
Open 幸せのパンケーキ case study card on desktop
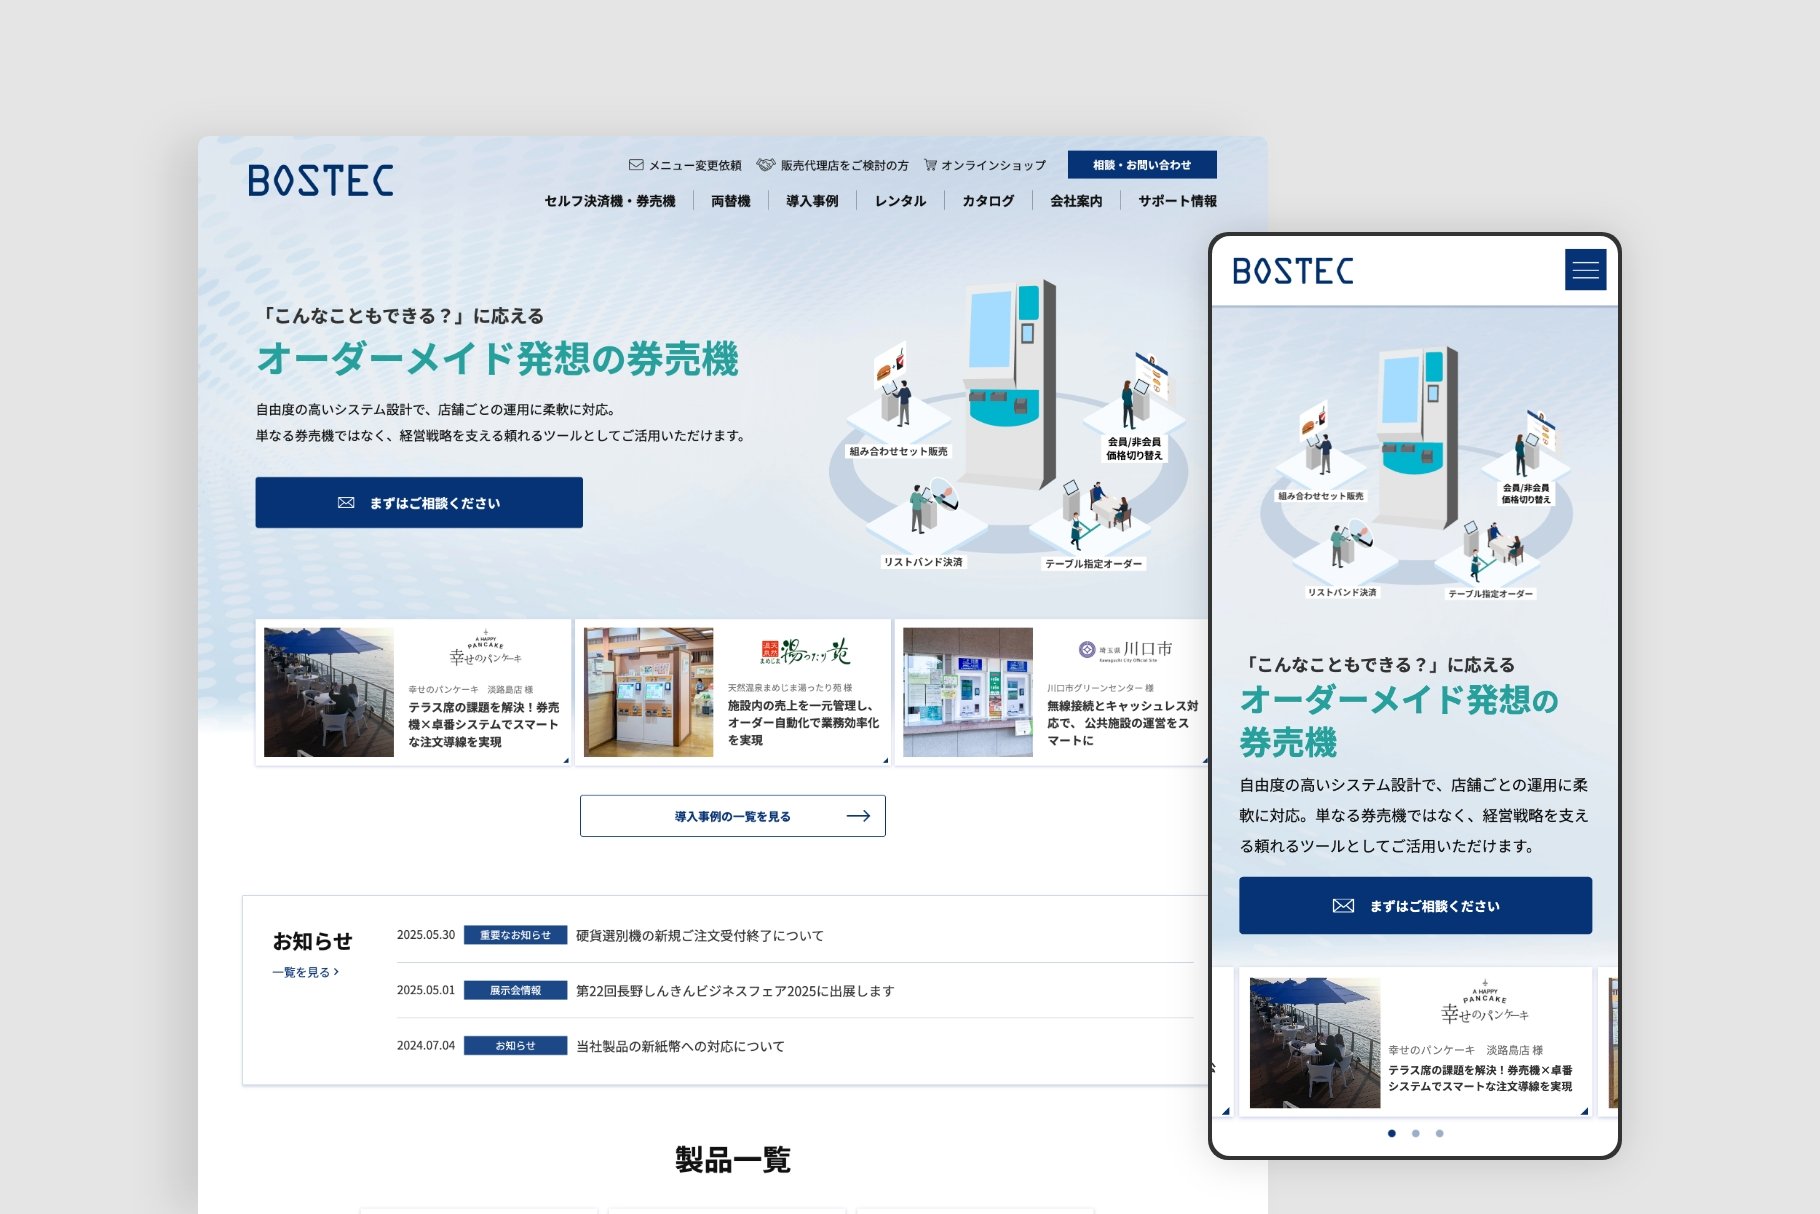pyautogui.click(x=413, y=692)
